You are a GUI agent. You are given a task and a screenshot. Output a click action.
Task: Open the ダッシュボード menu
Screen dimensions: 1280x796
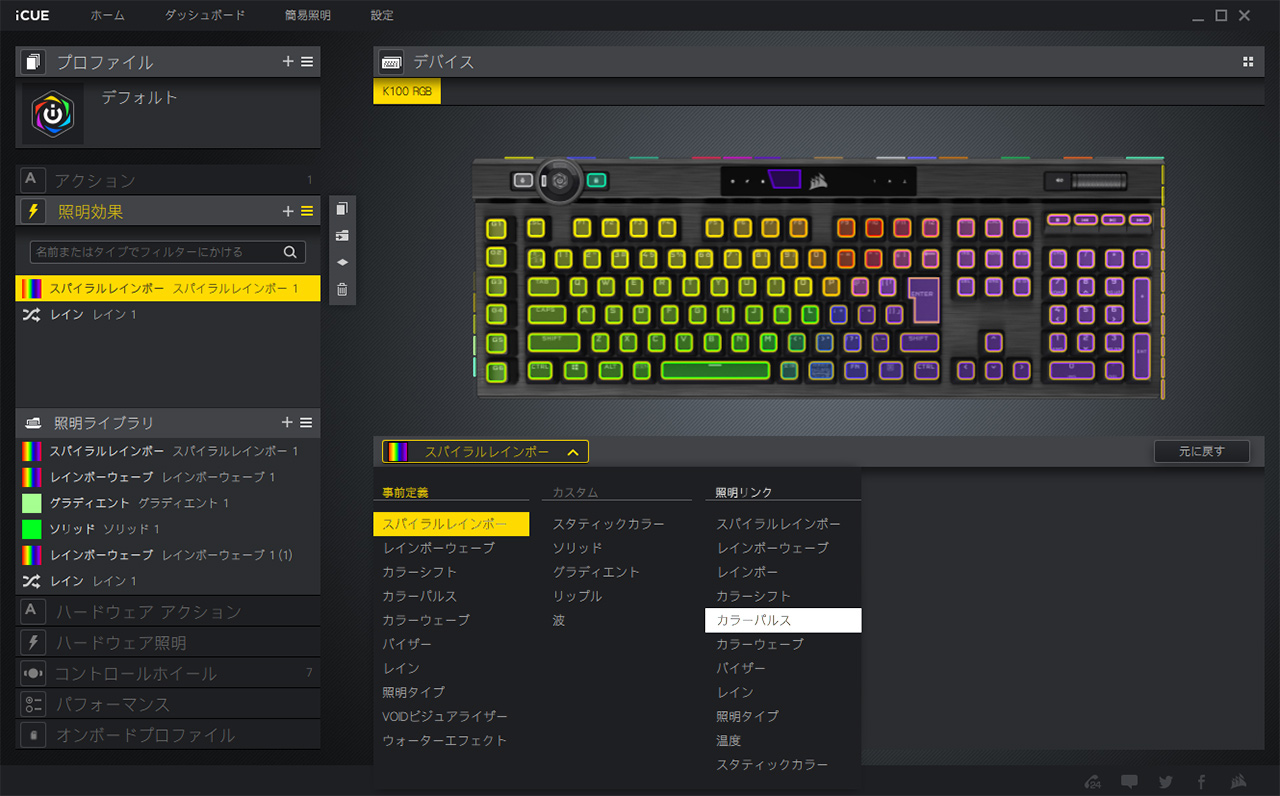[204, 16]
